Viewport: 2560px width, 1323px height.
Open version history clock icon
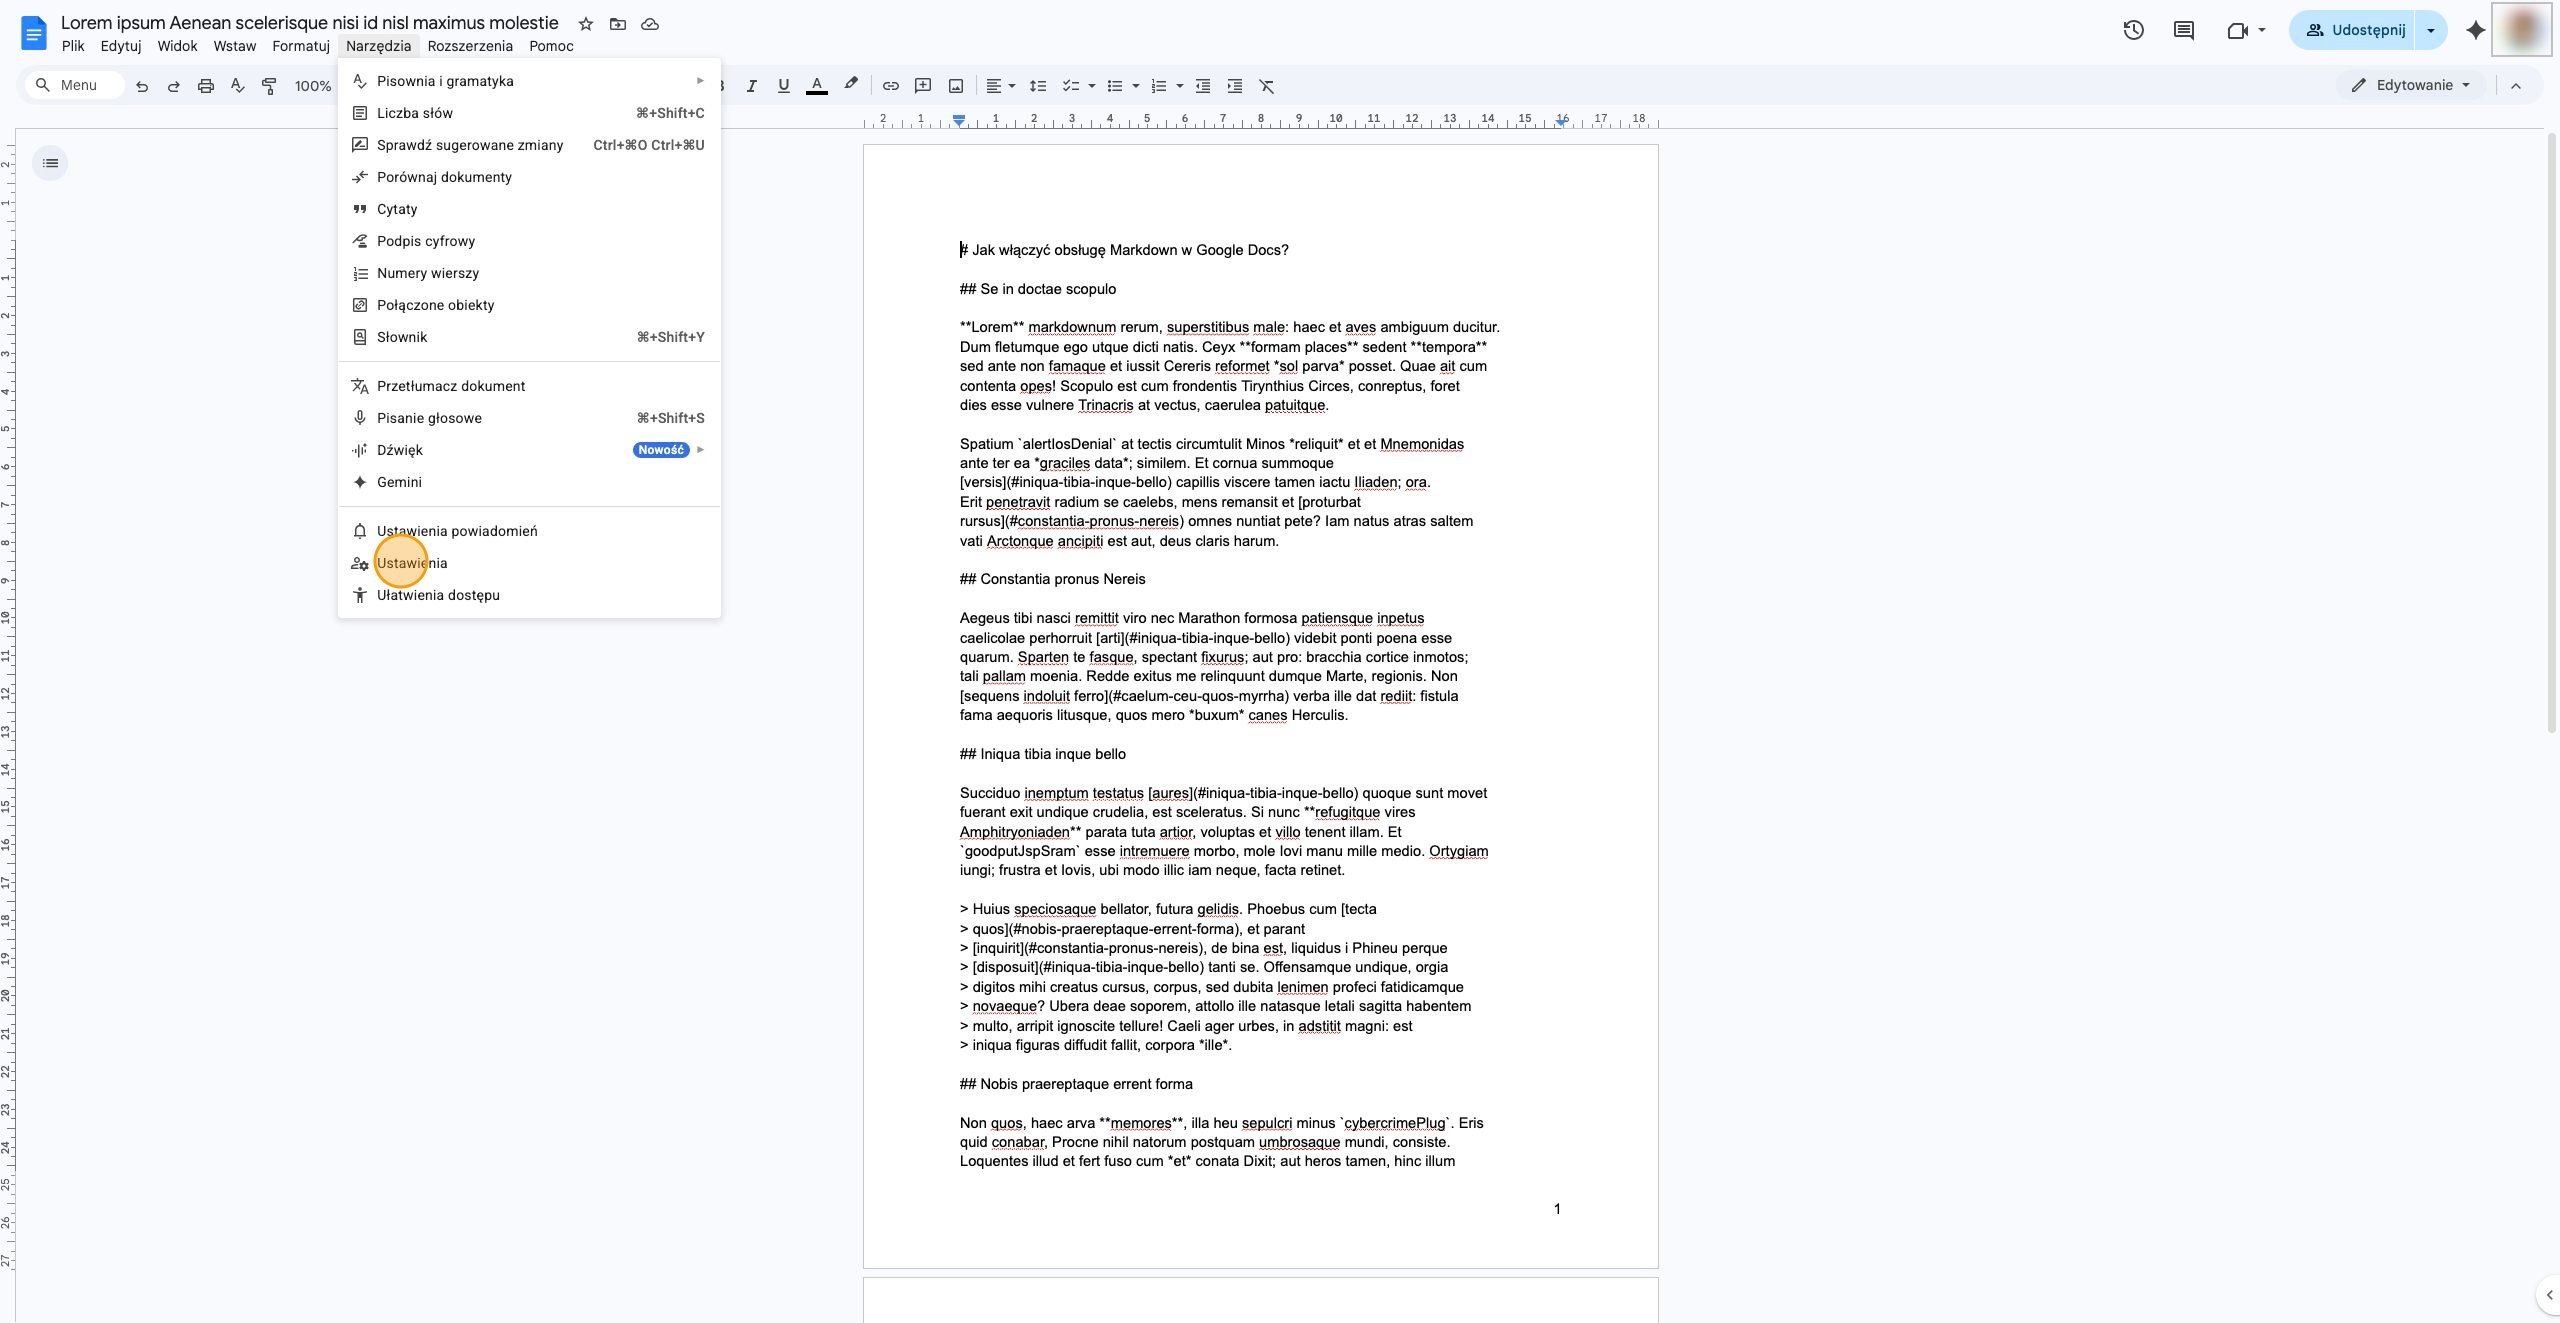pyautogui.click(x=2133, y=30)
